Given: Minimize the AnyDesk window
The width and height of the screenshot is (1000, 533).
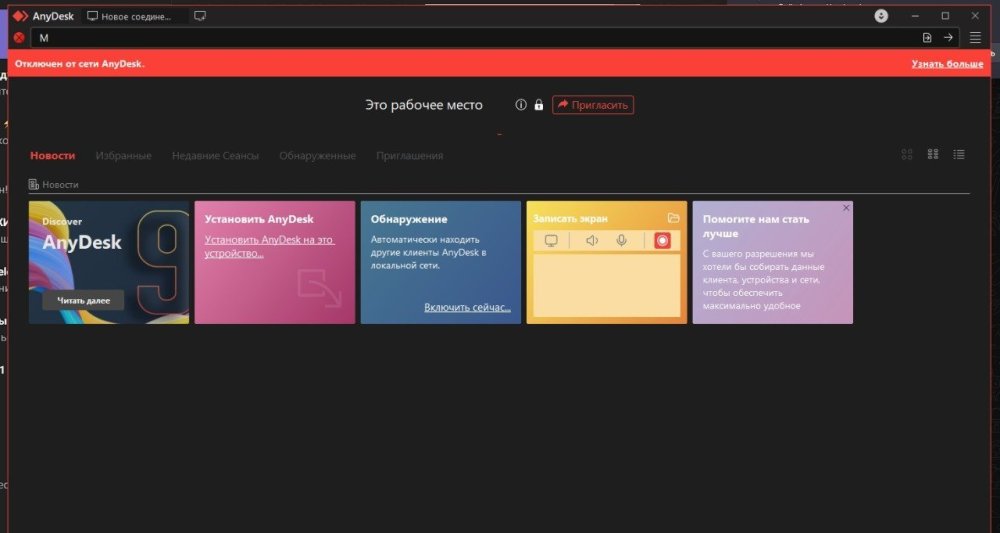Looking at the screenshot, I should pyautogui.click(x=916, y=16).
